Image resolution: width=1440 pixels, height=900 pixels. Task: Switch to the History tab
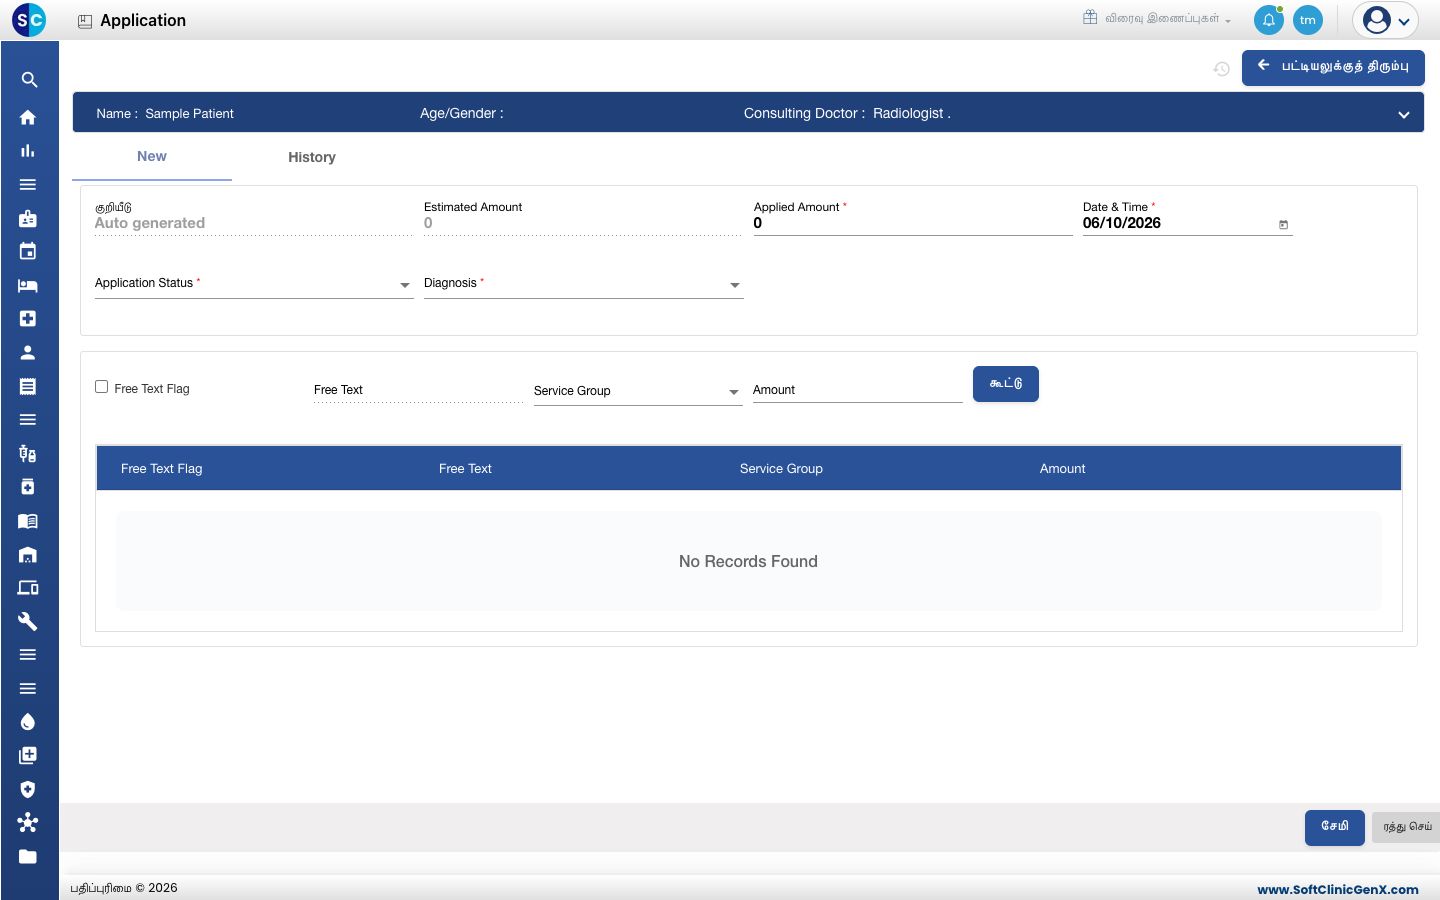click(312, 157)
